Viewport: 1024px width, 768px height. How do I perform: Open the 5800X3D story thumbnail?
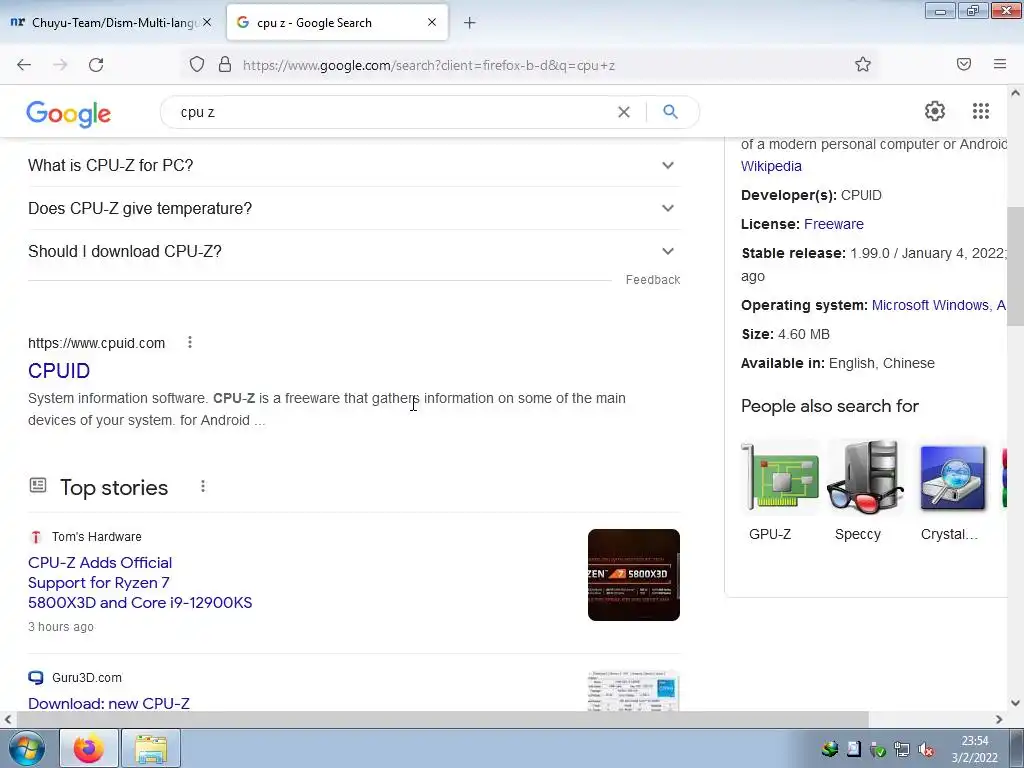[633, 575]
